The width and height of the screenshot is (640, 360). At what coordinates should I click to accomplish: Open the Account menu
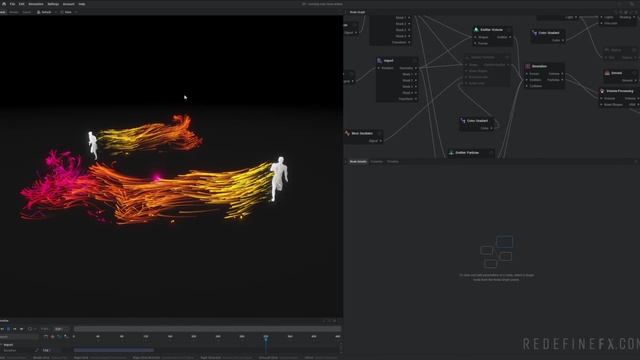point(69,4)
